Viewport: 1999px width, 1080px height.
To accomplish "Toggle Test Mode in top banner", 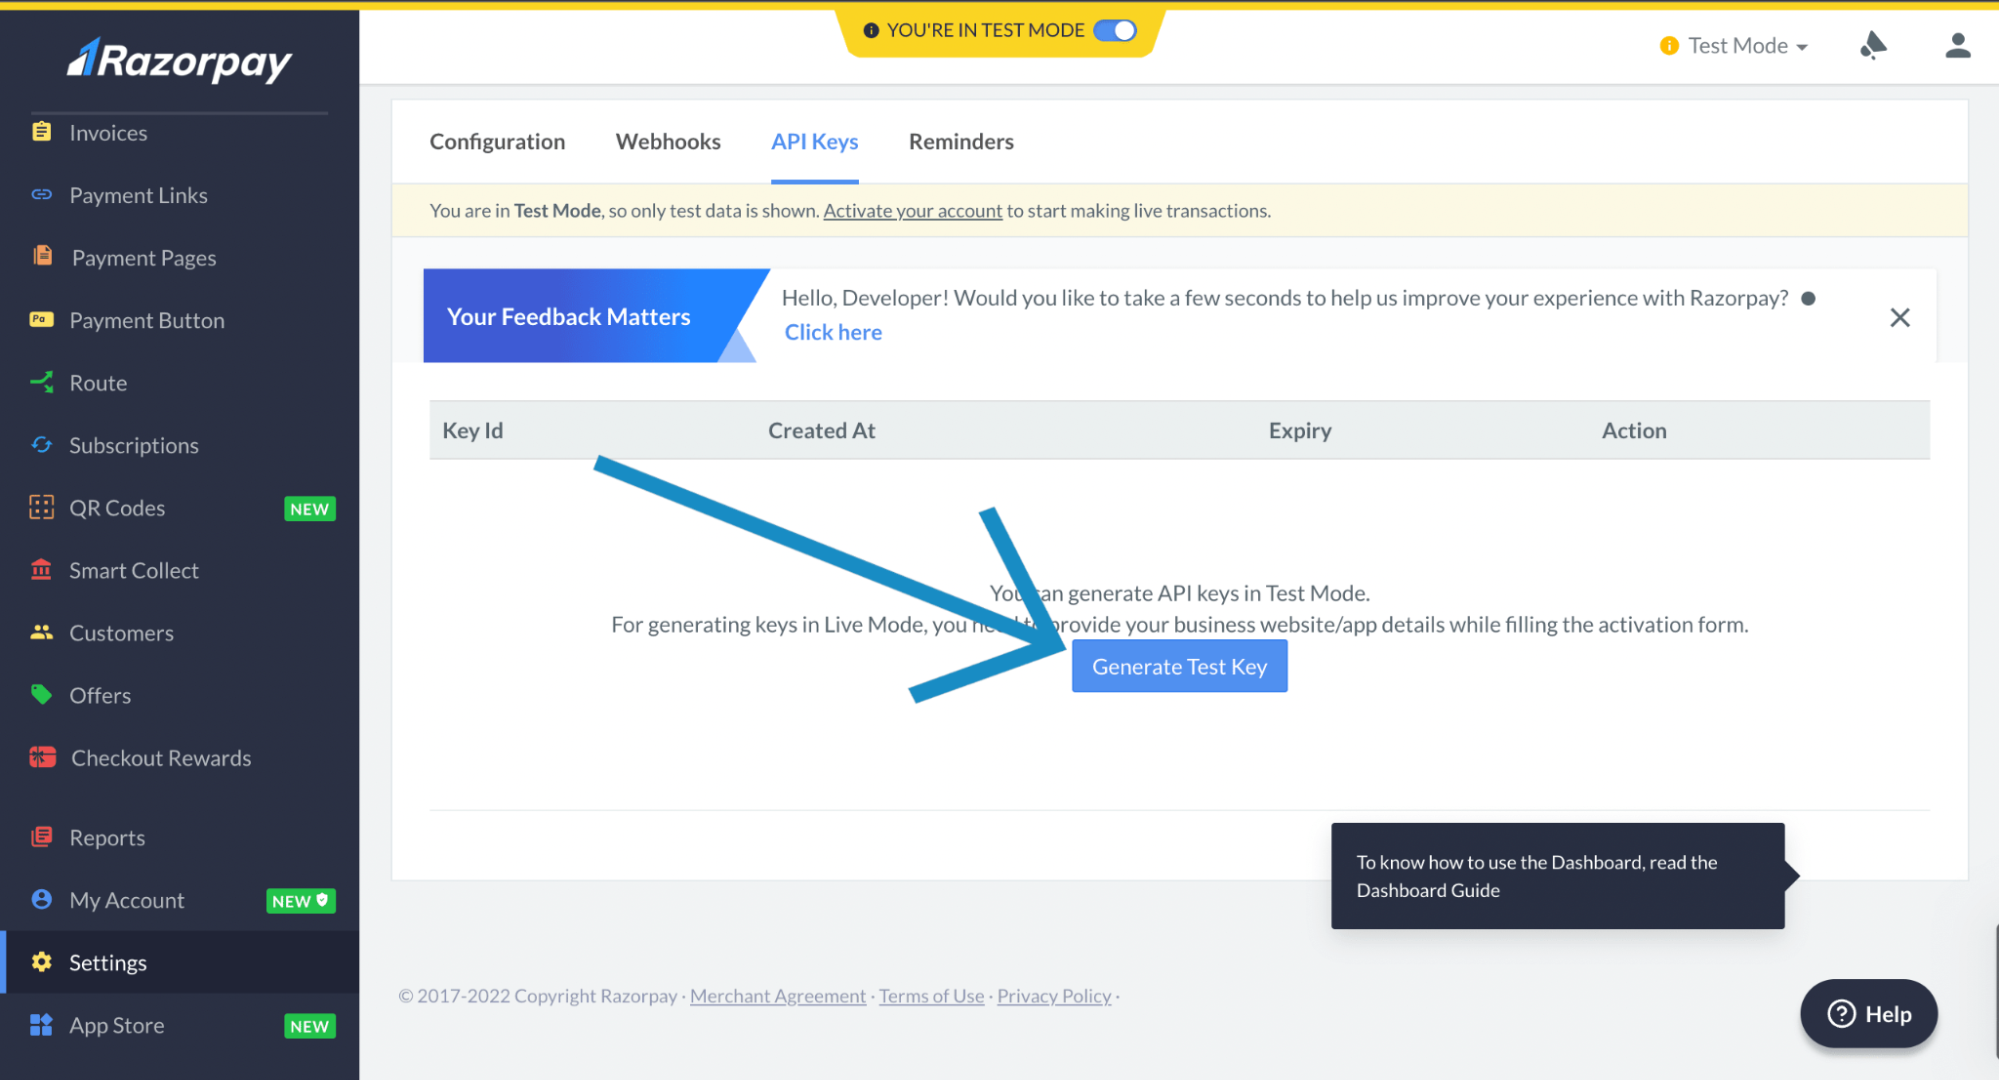I will (x=1115, y=31).
